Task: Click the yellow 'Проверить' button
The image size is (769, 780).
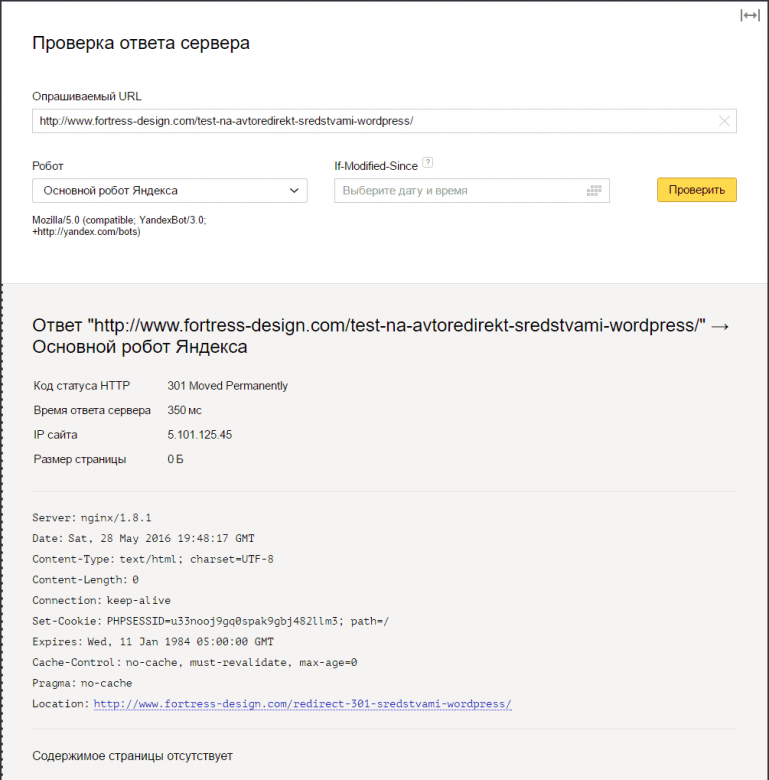Action: tap(696, 190)
